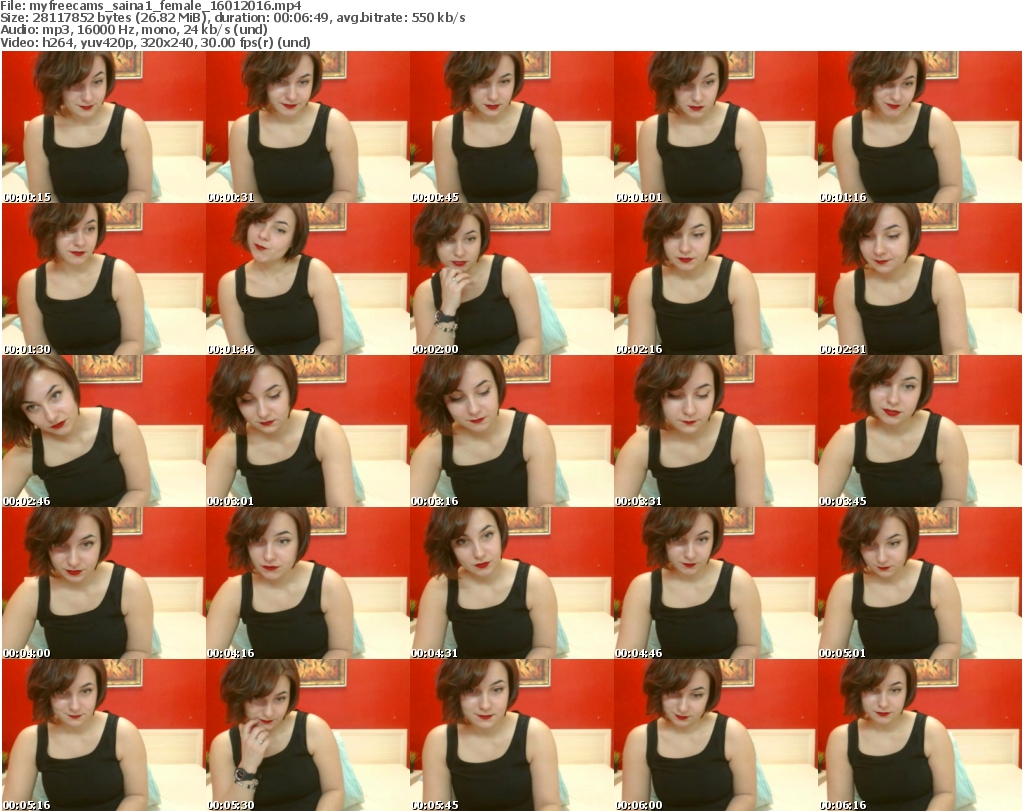Select the Size and duration info line
1024x811 pixels.
point(232,18)
